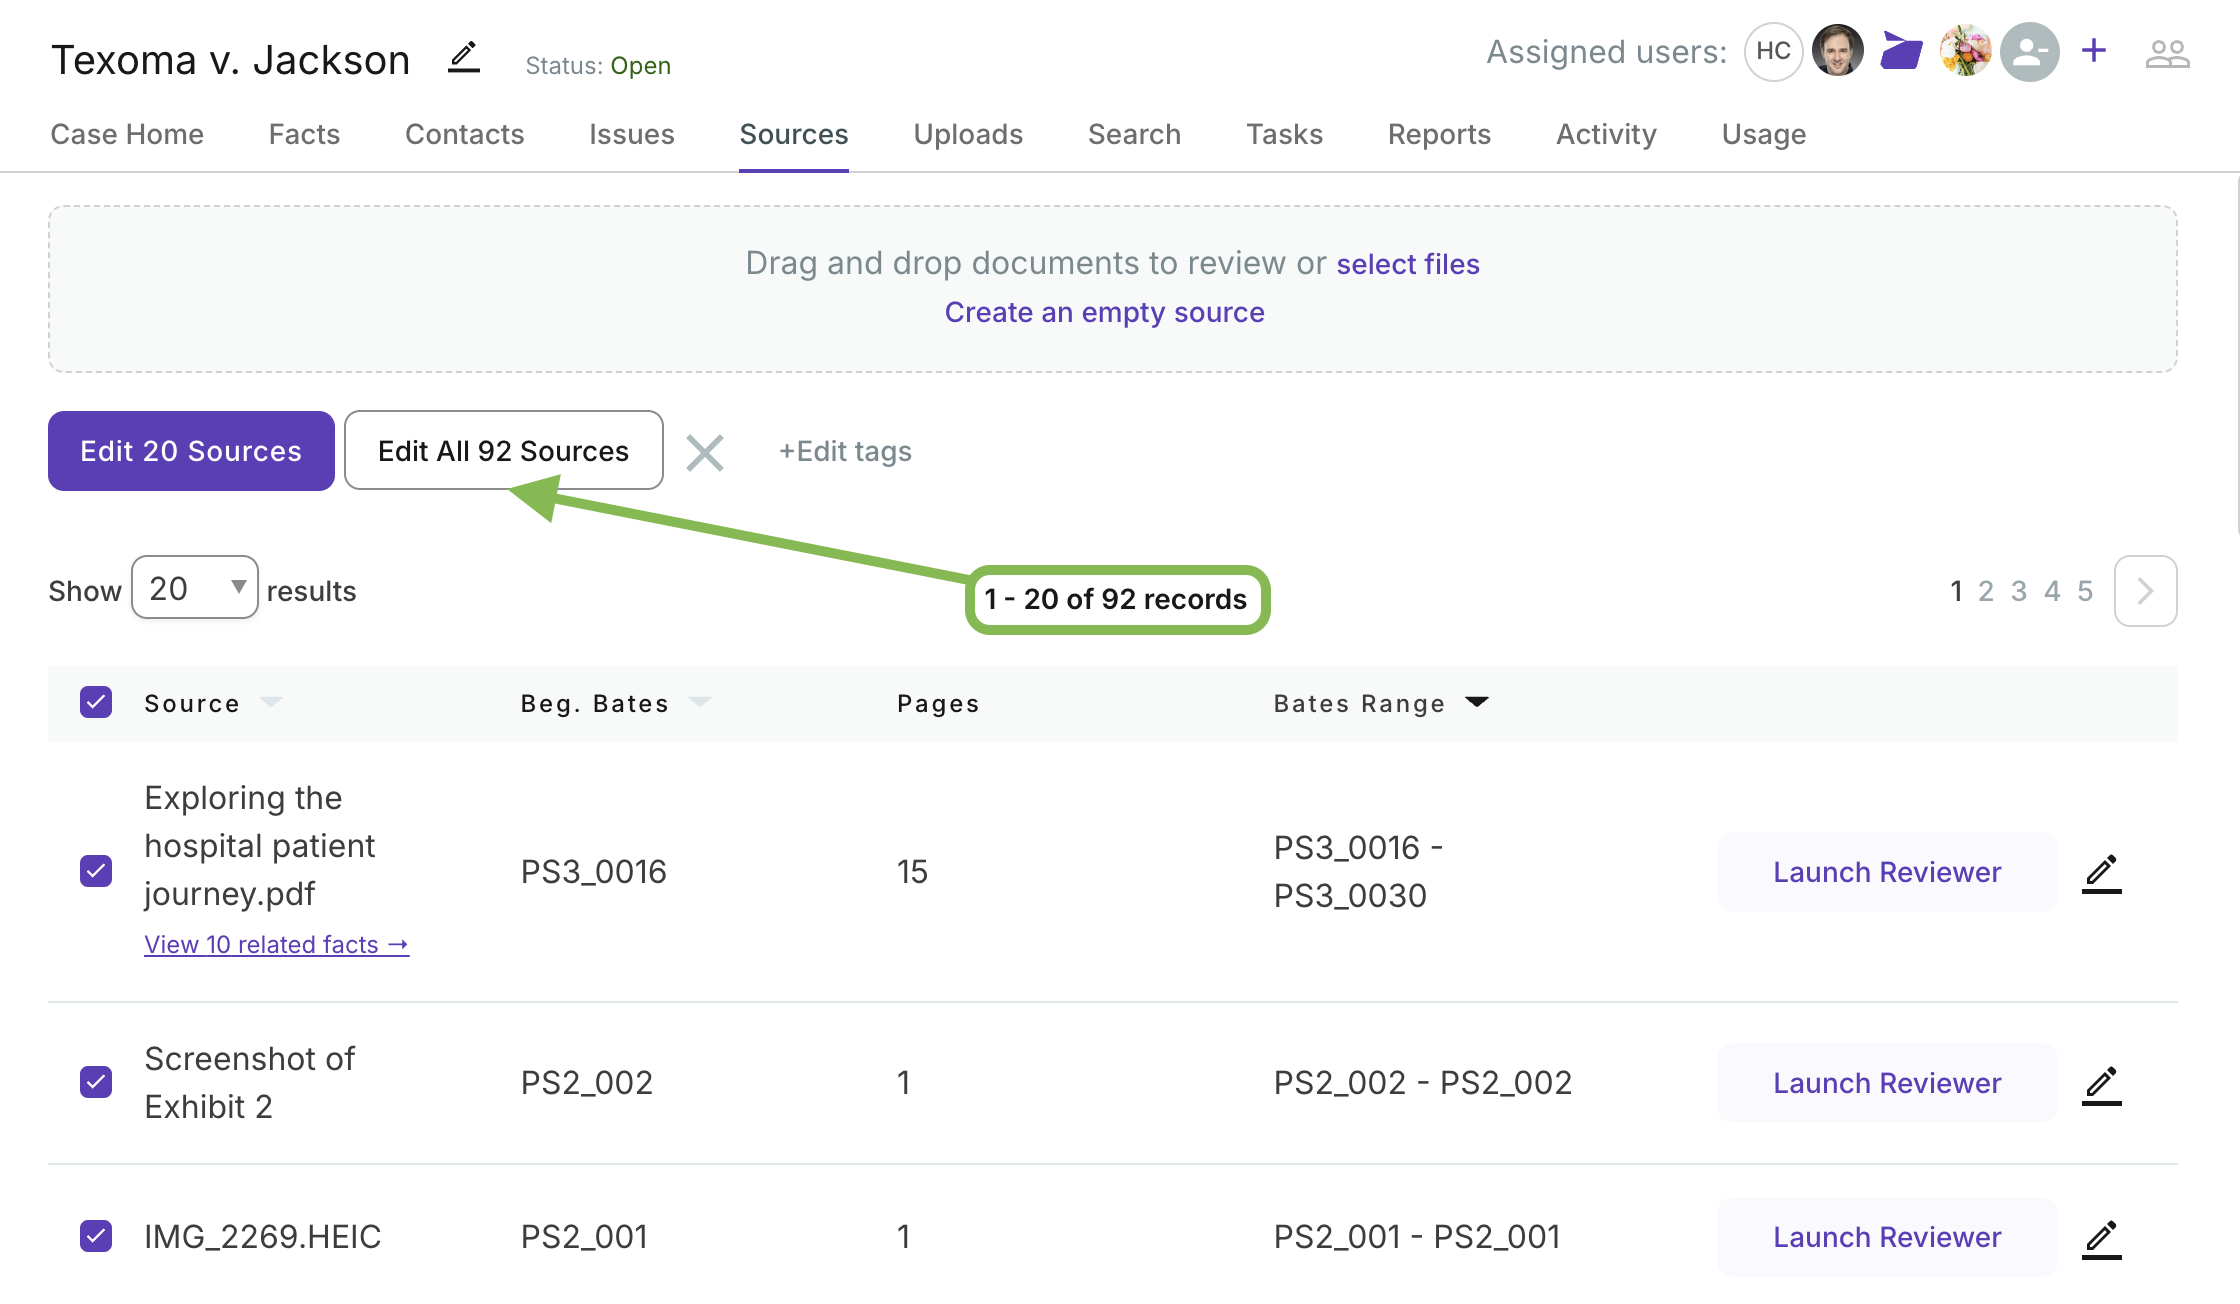Go to next page of results
2240x1304 pixels.
pyautogui.click(x=2145, y=591)
